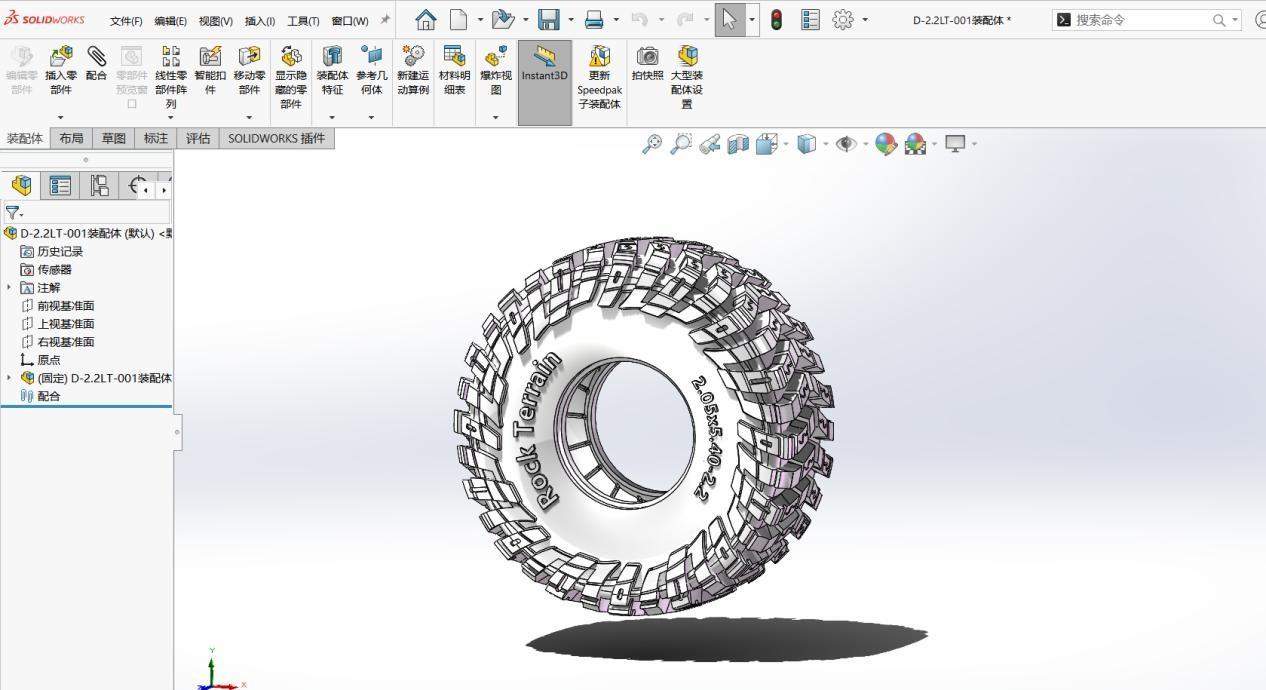Switch to the 评估 tab
Viewport: 1266px width, 690px height.
point(198,139)
